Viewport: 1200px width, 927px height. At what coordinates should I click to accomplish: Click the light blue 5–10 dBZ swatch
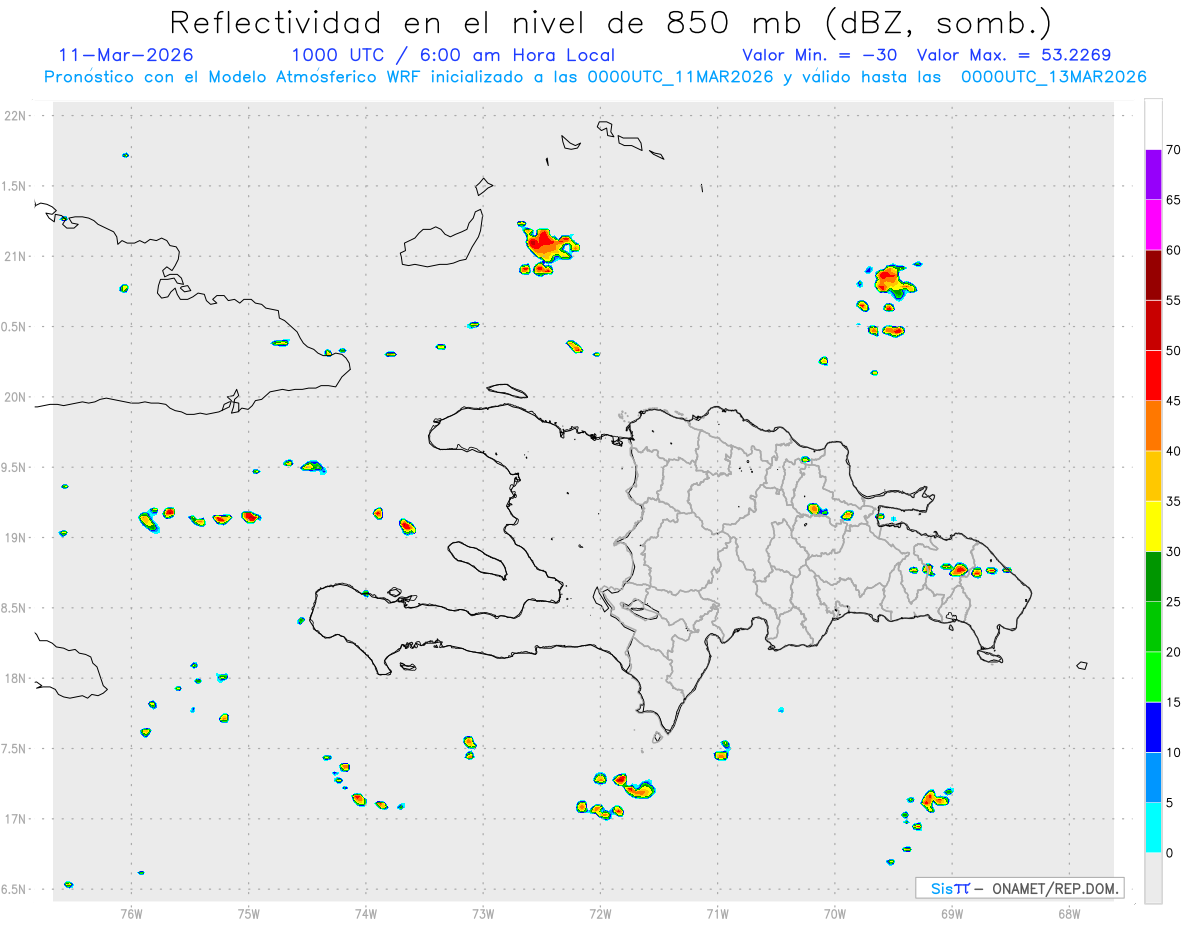click(x=1153, y=777)
